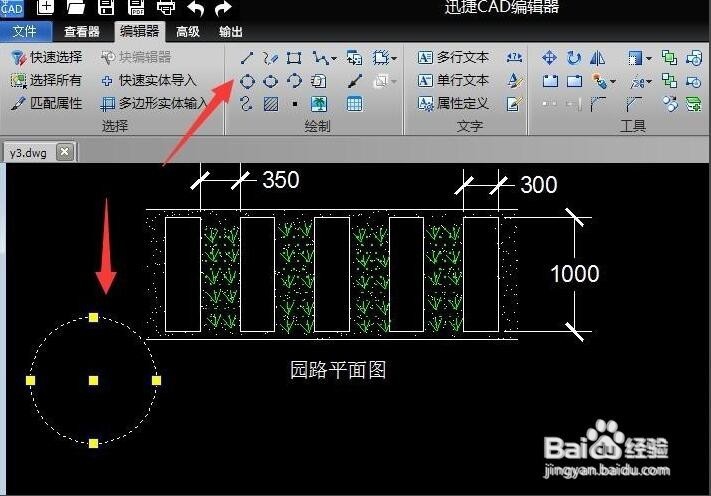Select the Rectangle drawing tool
The width and height of the screenshot is (711, 496).
pyautogui.click(x=294, y=58)
